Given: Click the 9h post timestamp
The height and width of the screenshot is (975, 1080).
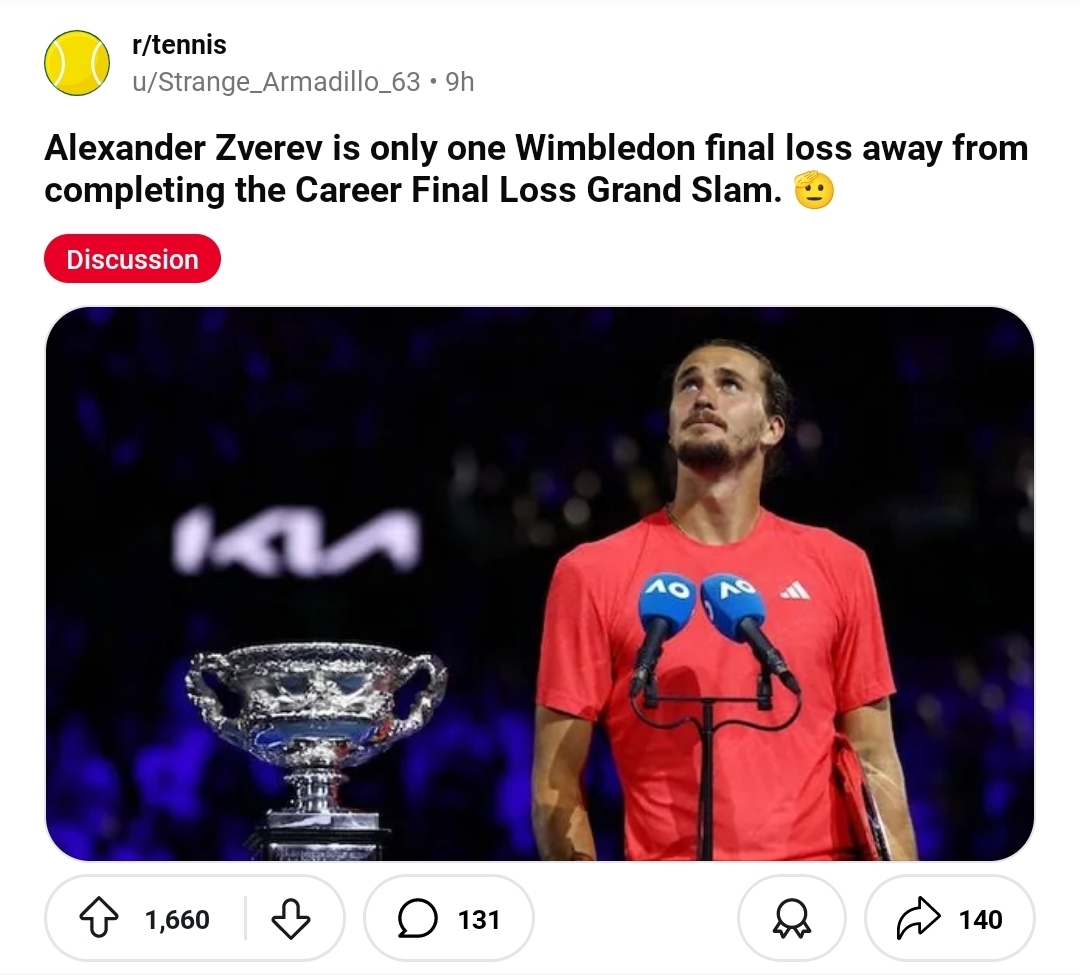Looking at the screenshot, I should tap(459, 82).
